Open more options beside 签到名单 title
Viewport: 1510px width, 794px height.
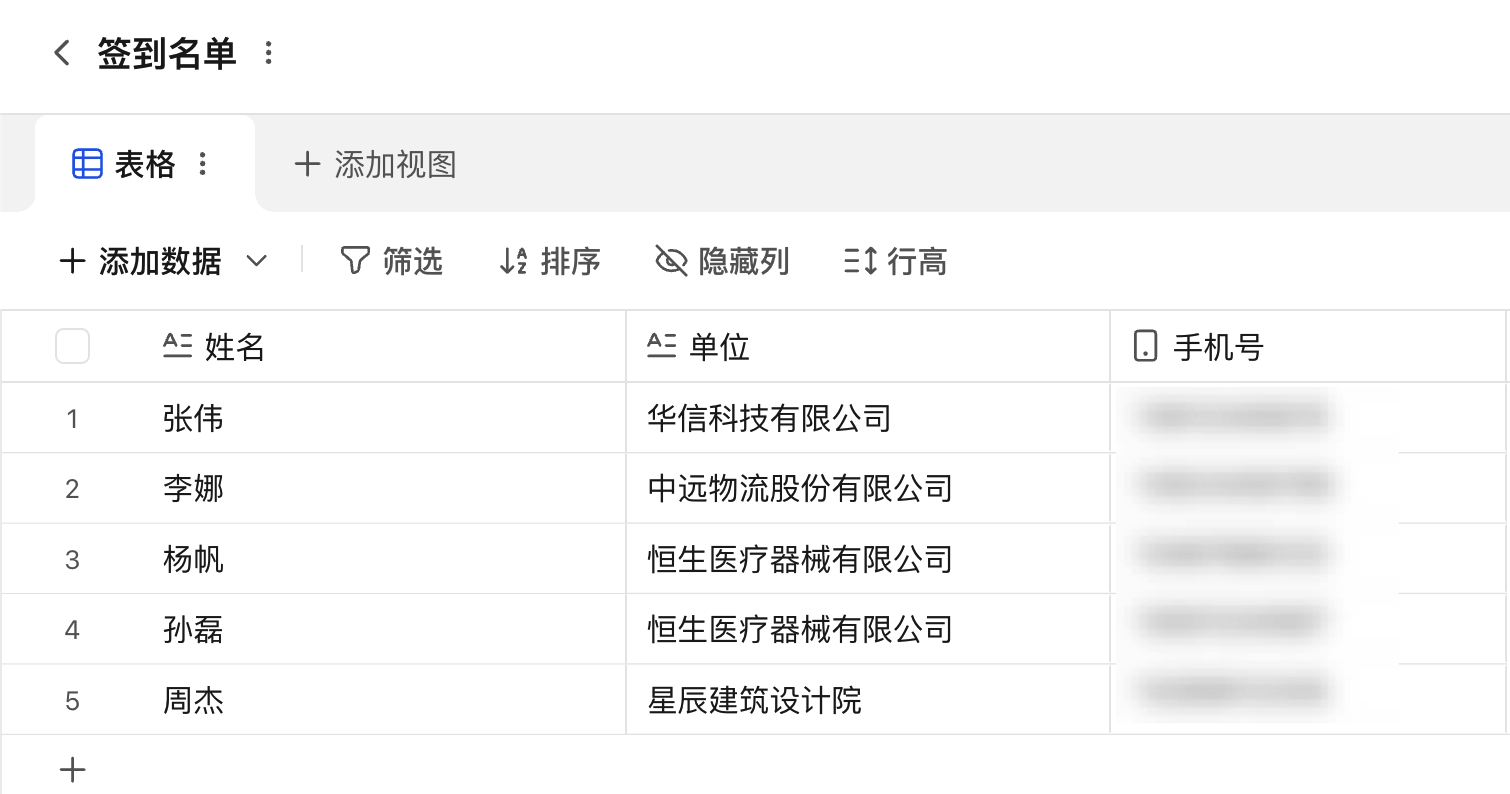pos(268,53)
